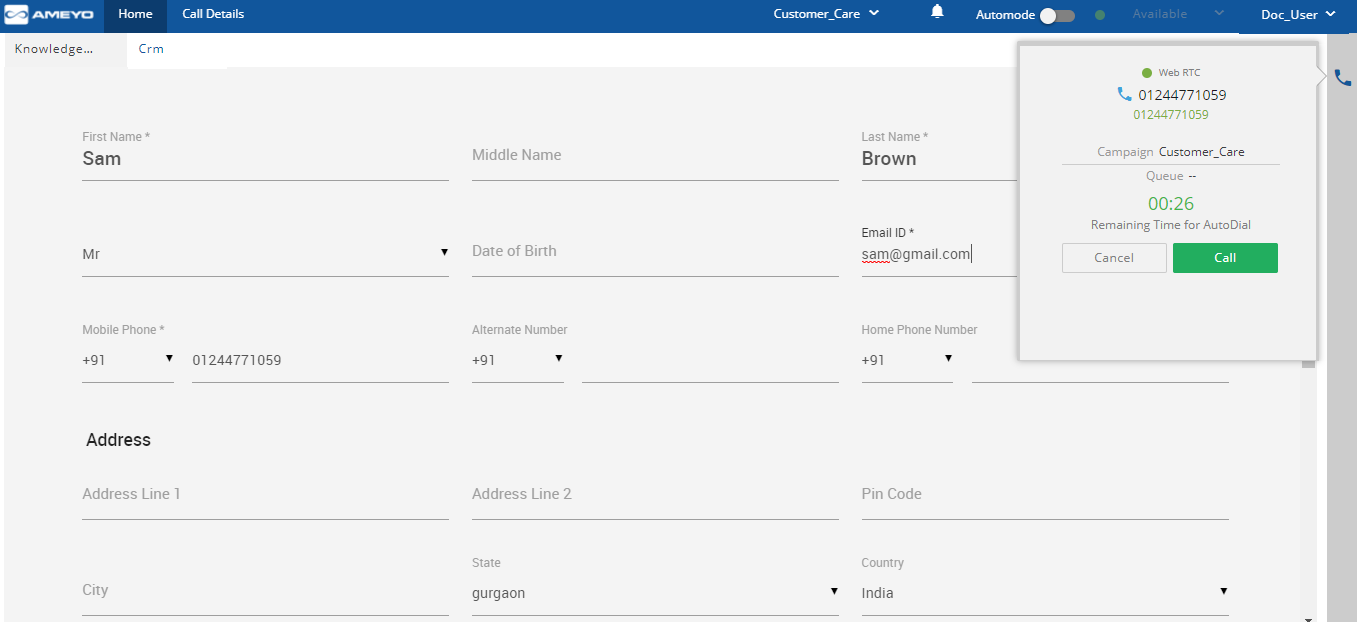The height and width of the screenshot is (625, 1357).
Task: Cancel the auto dial
Action: point(1114,258)
